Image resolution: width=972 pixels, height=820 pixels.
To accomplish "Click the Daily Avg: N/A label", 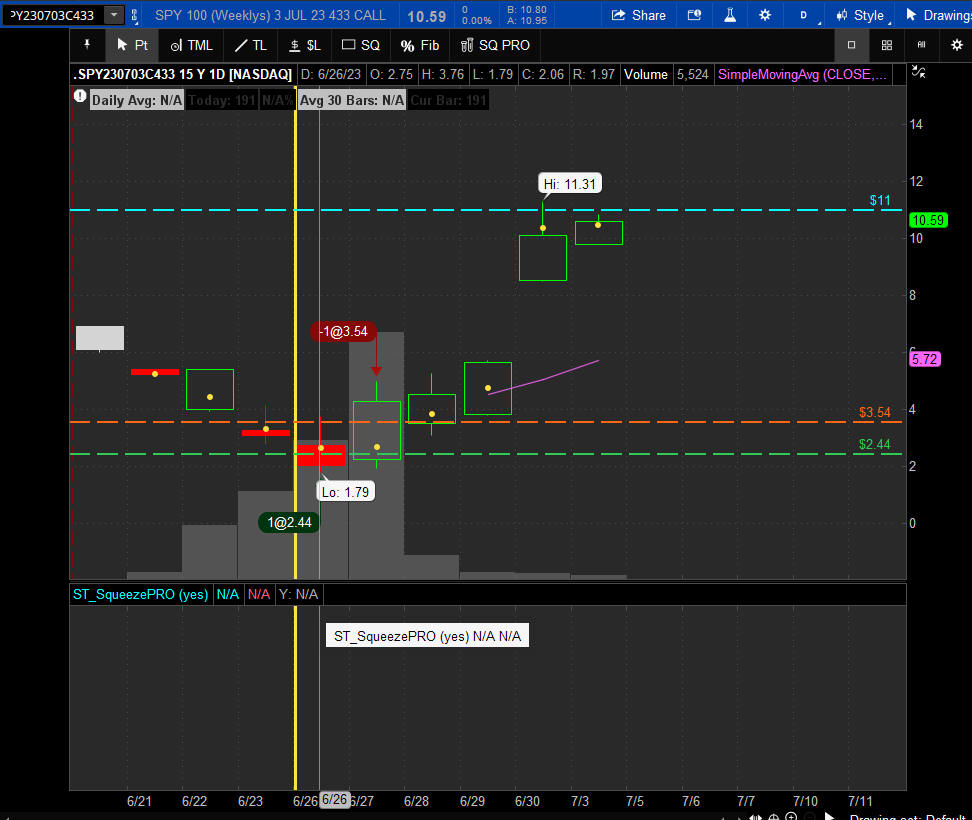I will pos(137,100).
